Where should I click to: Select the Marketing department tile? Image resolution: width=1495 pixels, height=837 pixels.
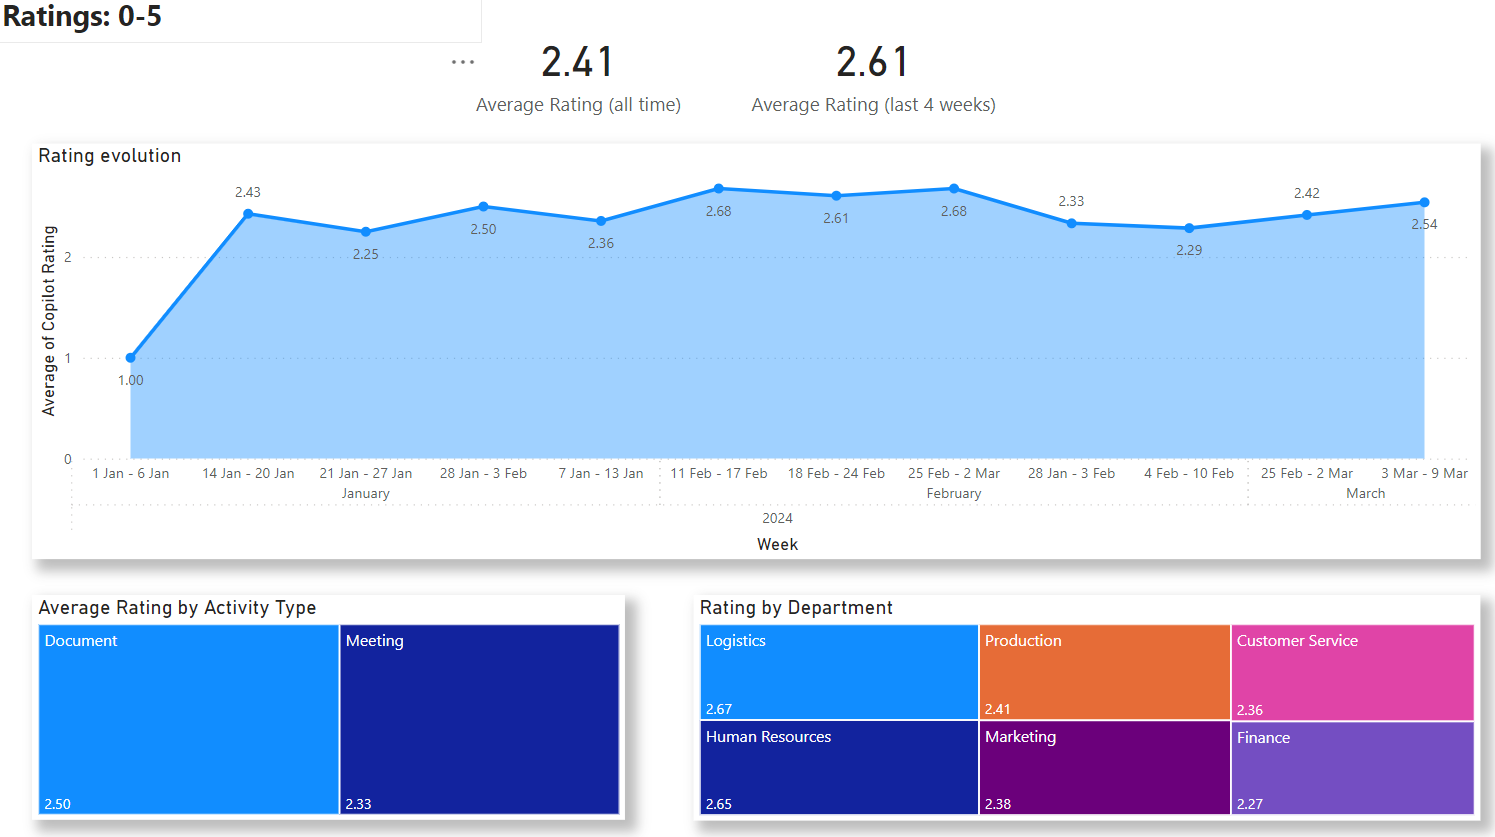point(1105,768)
